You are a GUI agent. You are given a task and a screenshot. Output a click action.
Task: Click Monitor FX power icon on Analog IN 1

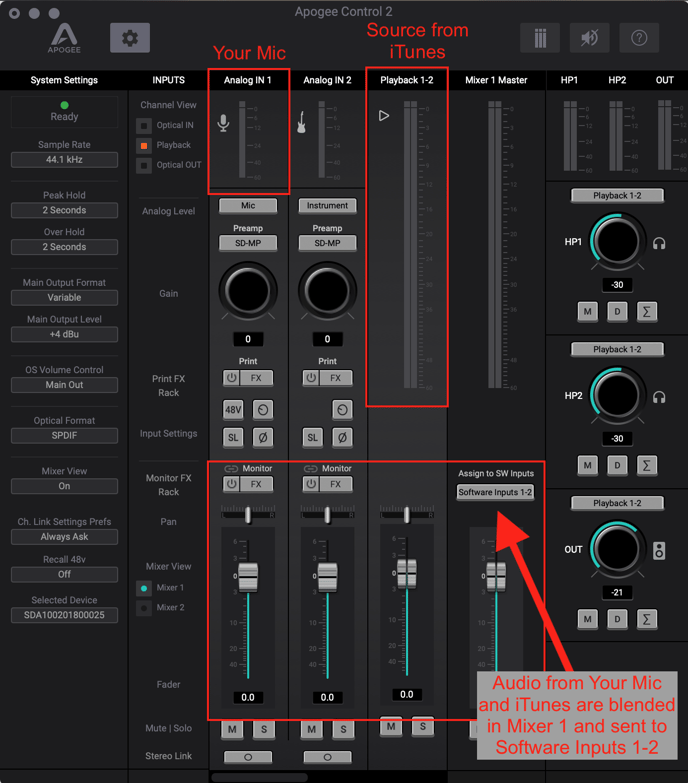click(x=231, y=484)
